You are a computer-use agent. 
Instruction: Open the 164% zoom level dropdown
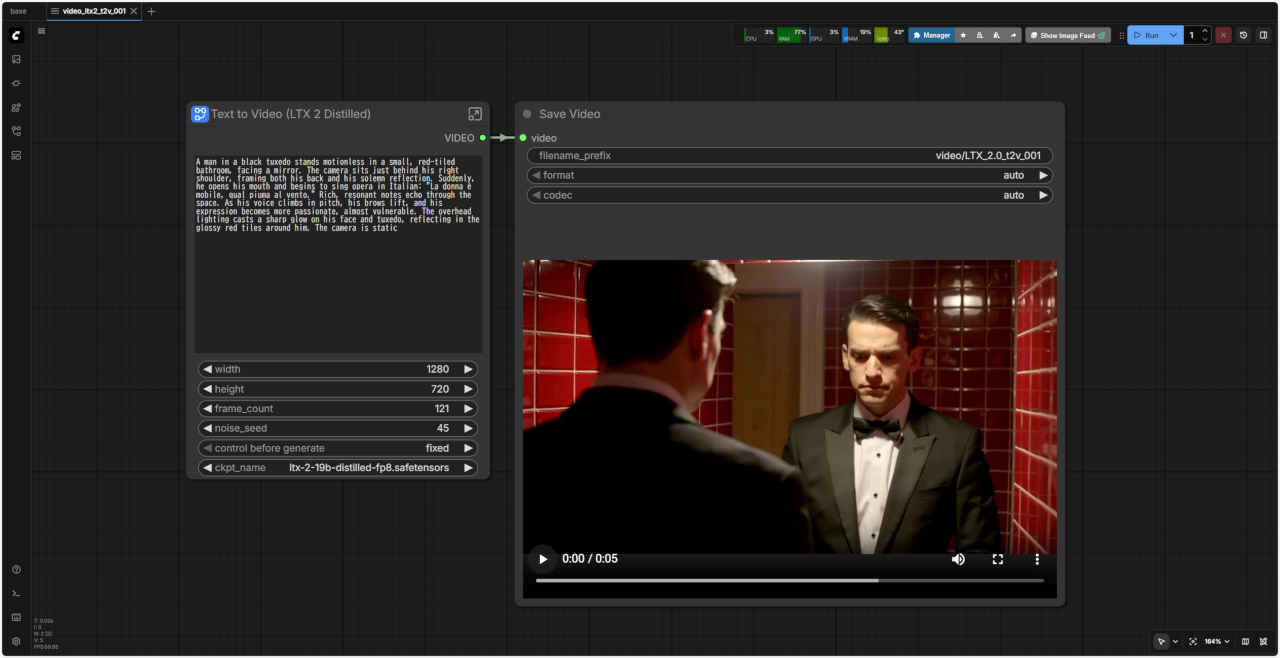pos(1216,641)
